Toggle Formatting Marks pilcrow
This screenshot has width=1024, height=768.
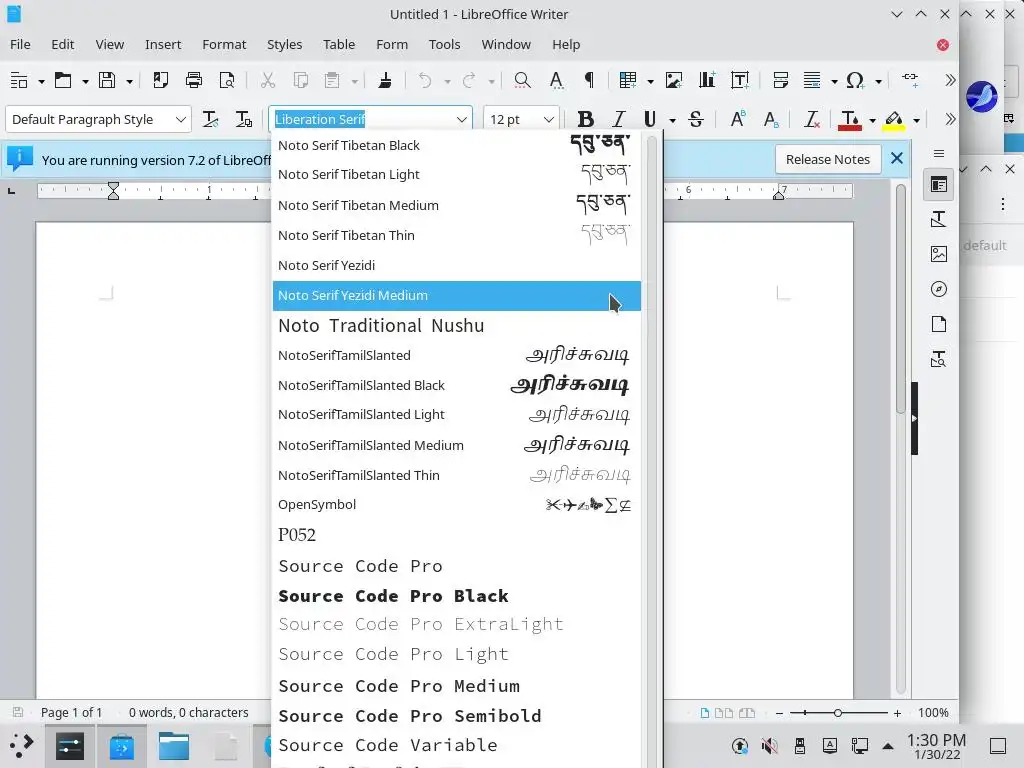pyautogui.click(x=589, y=80)
